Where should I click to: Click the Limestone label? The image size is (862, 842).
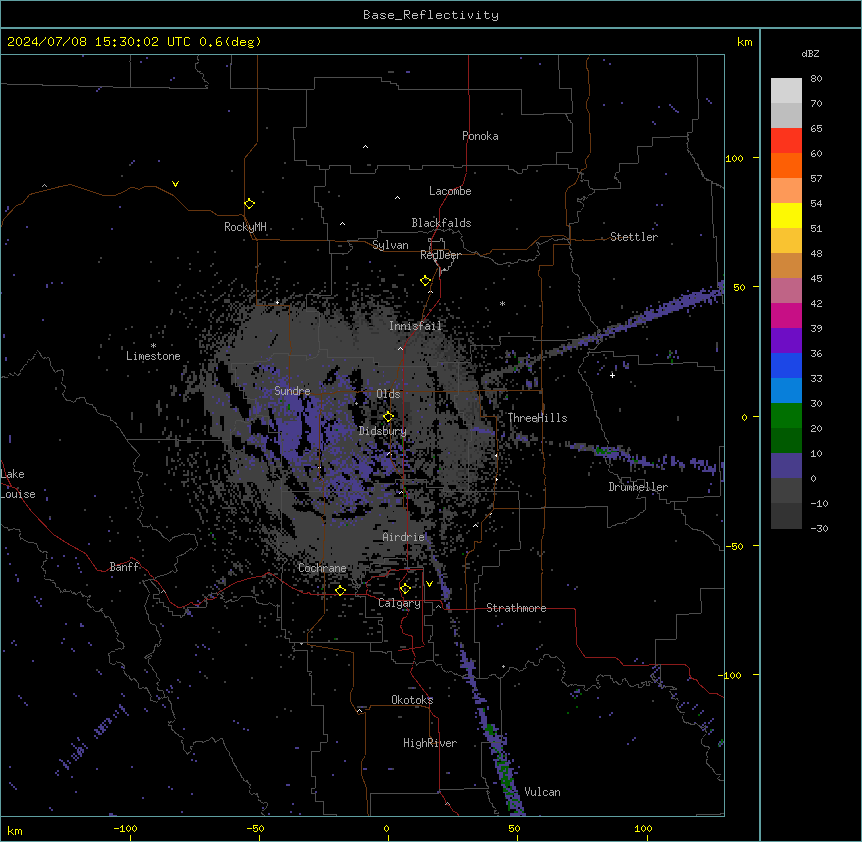[x=153, y=356]
